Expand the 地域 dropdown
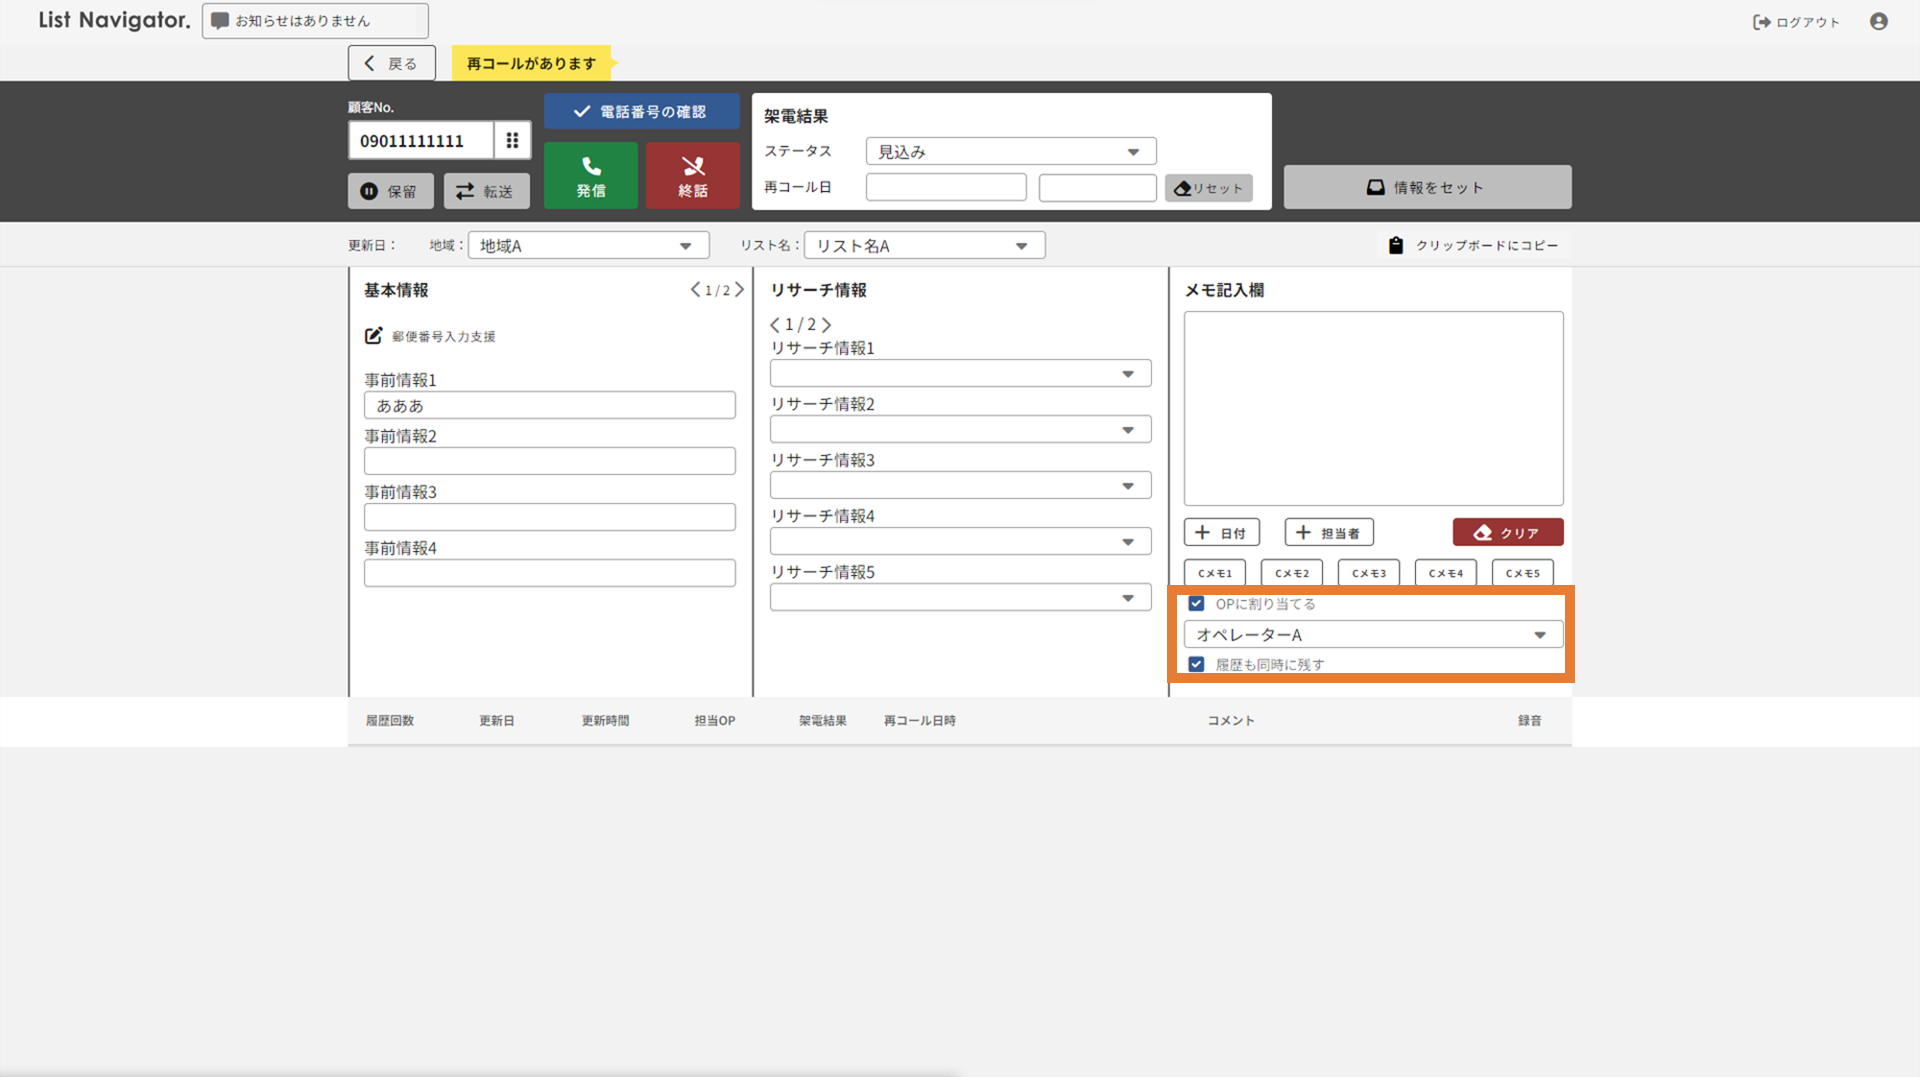The width and height of the screenshot is (1920, 1077). 588,246
